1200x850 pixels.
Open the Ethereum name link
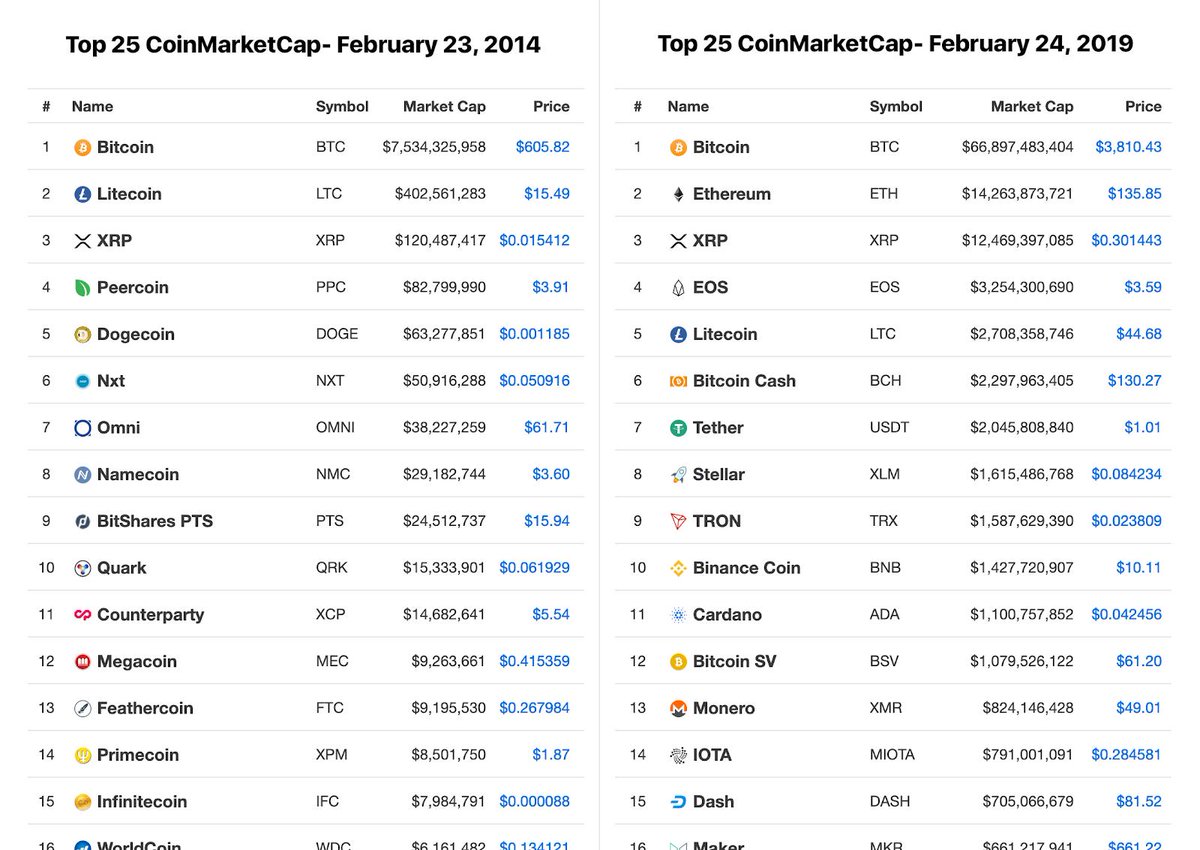[732, 194]
